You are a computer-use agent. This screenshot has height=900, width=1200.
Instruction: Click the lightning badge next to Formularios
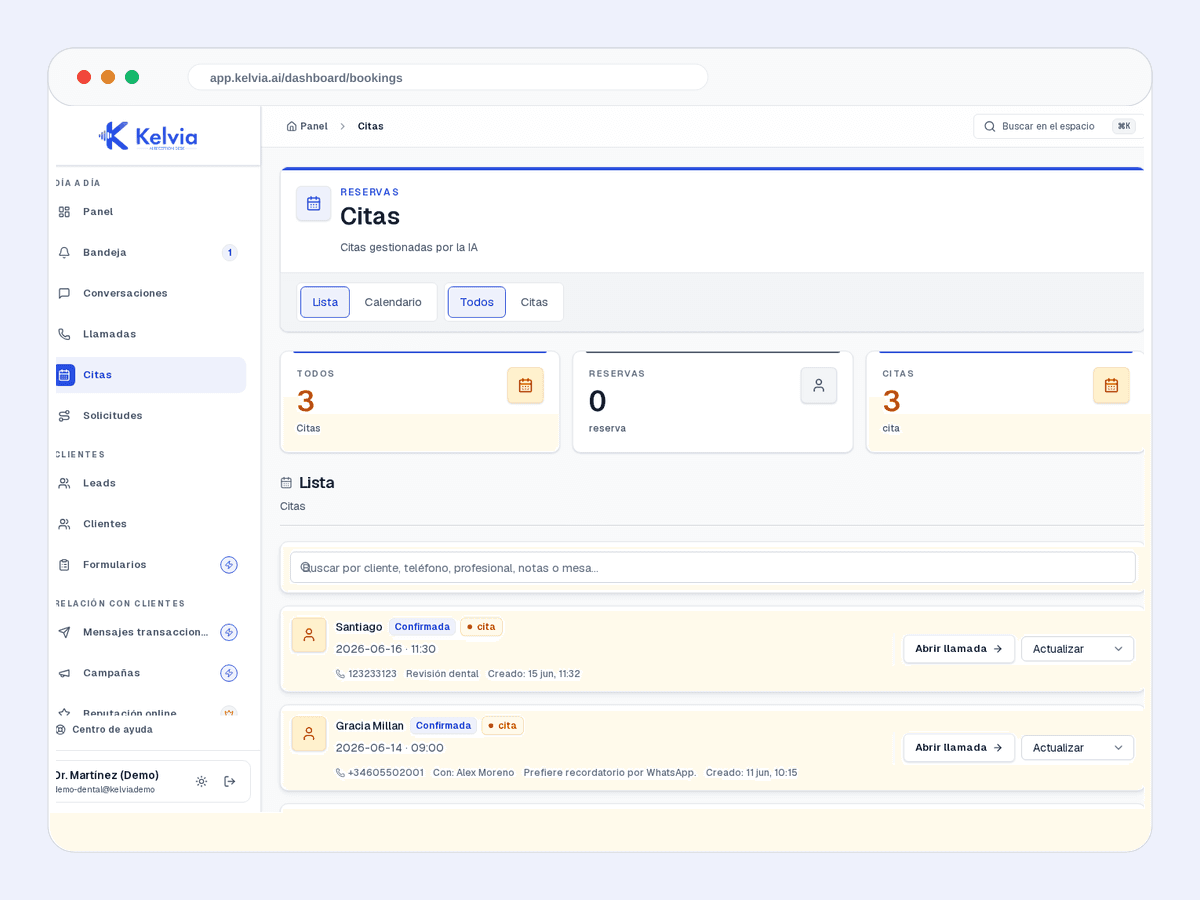(229, 565)
